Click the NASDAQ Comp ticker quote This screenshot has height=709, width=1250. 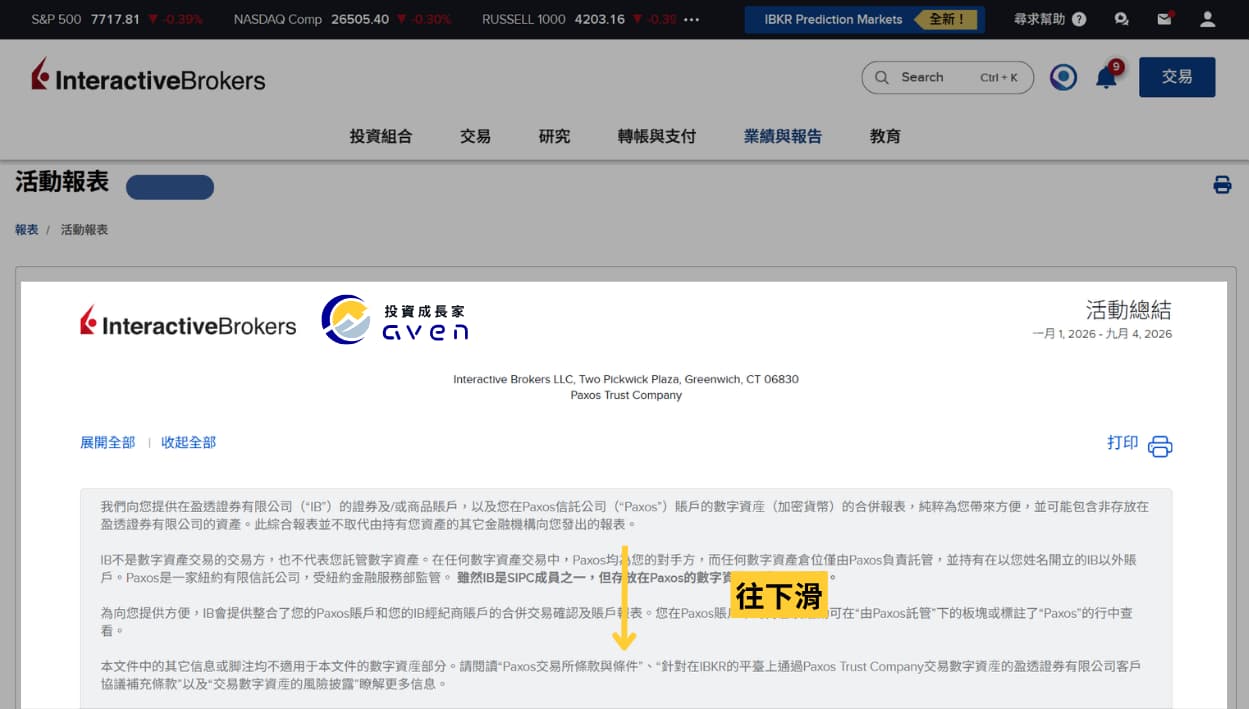[x=342, y=19]
